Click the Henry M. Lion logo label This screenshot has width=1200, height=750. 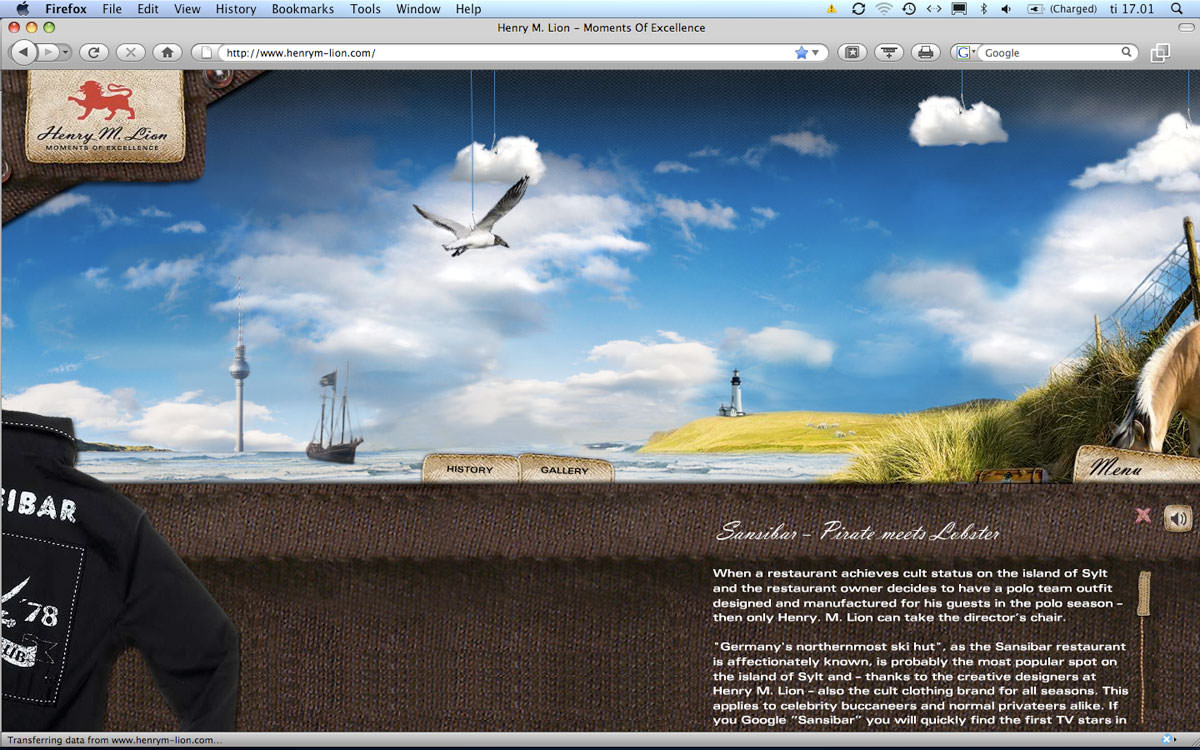tap(105, 116)
